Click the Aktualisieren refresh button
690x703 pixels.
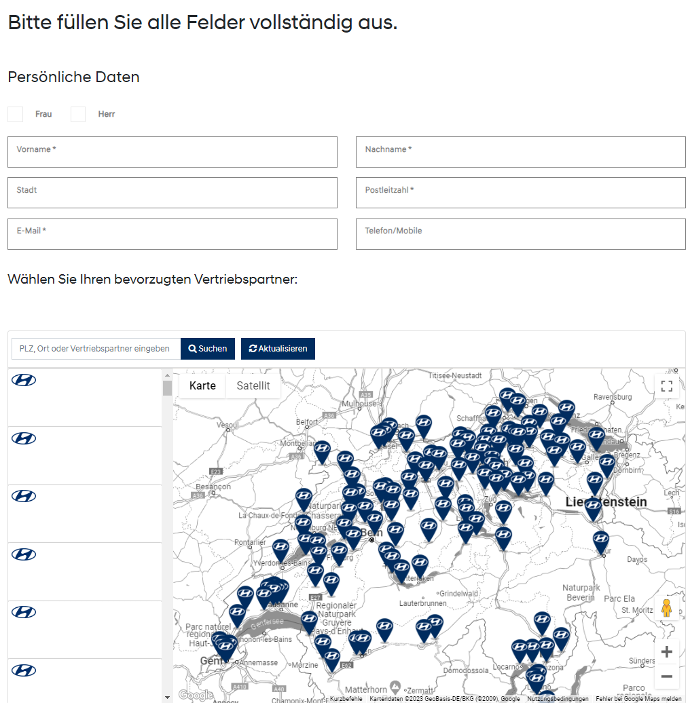click(x=278, y=349)
